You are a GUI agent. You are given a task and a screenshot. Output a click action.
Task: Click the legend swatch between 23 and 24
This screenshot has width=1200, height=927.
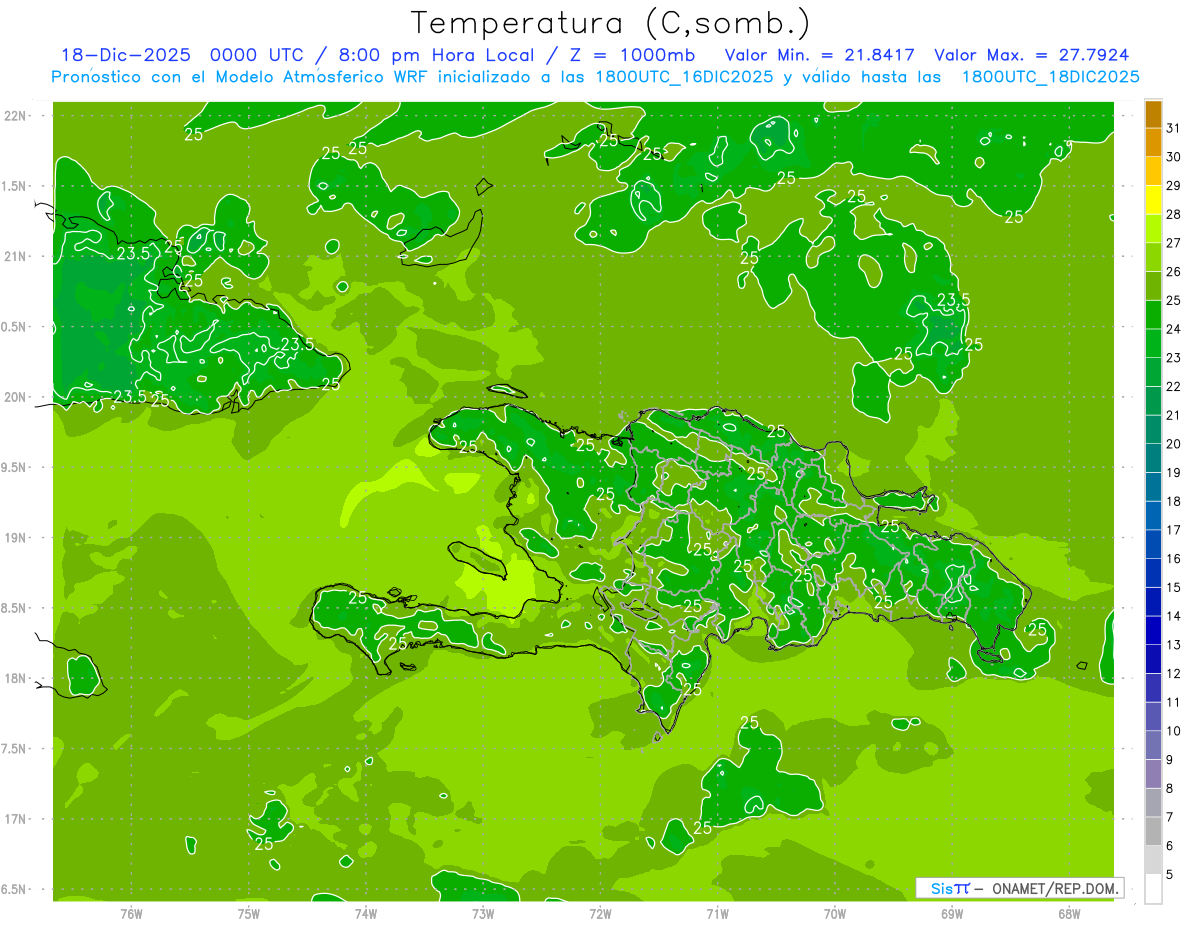tap(1153, 344)
